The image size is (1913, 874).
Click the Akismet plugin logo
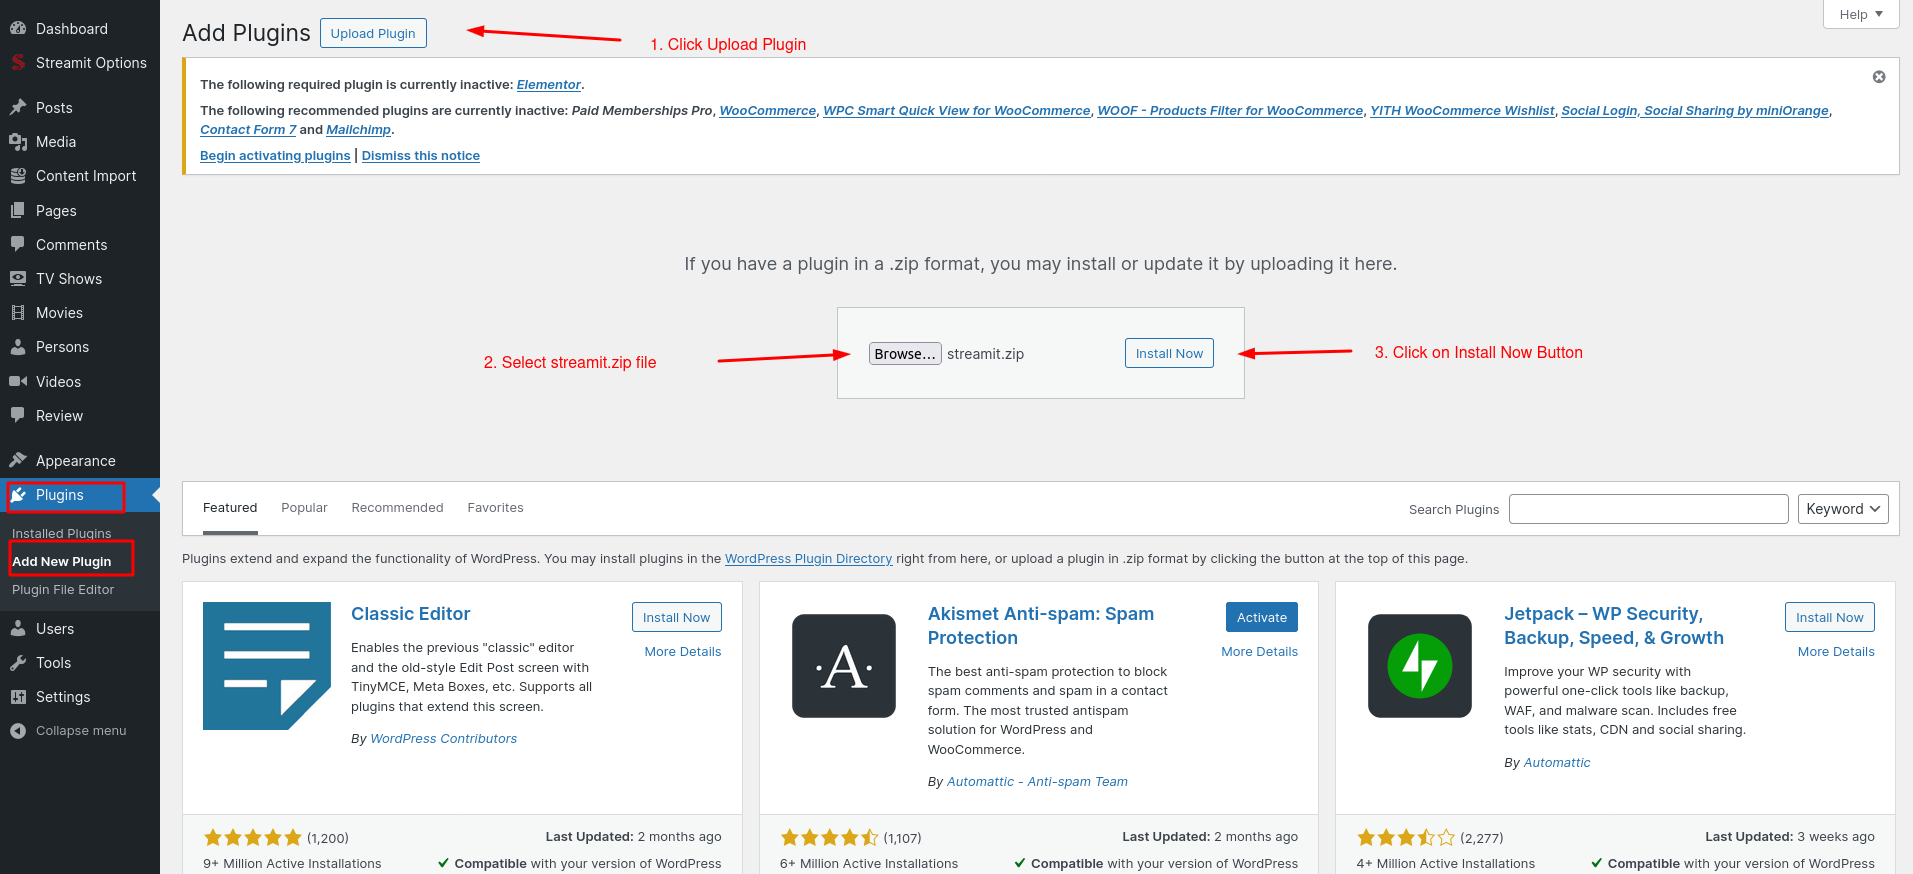(844, 666)
